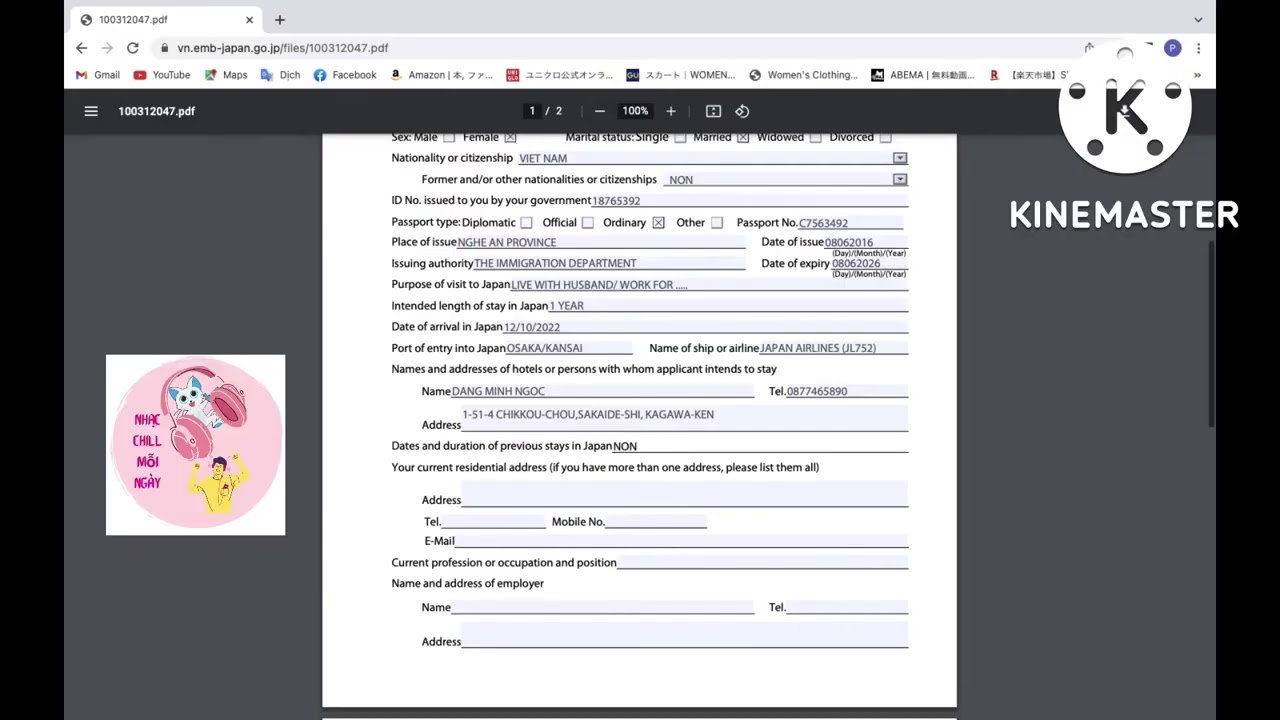Click the Mobile No. field
Screen dimensions: 1280x720
coord(655,522)
